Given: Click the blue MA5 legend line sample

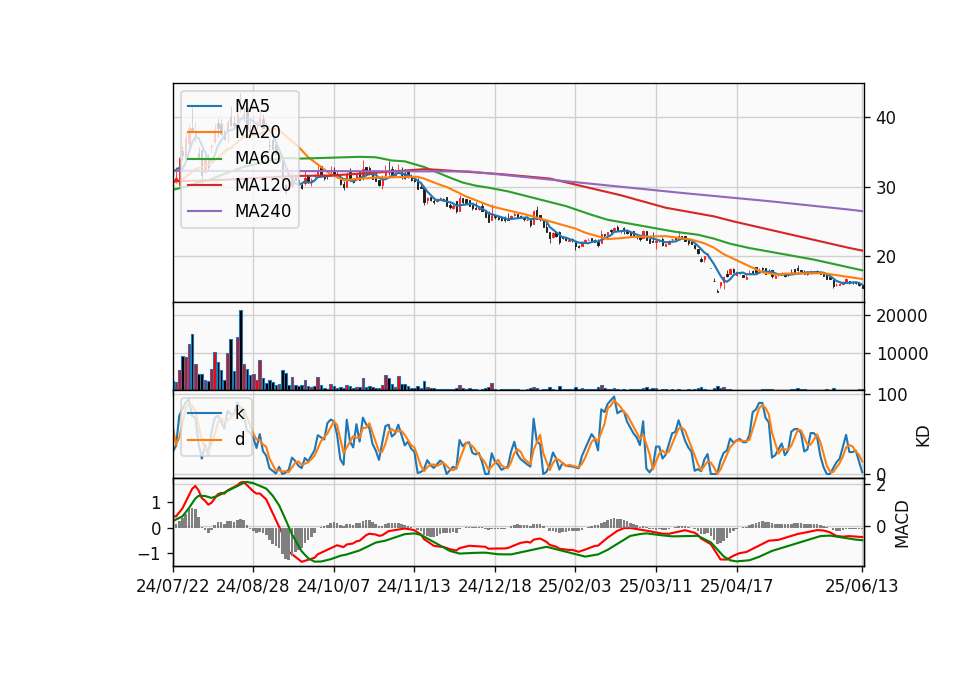Looking at the screenshot, I should click(204, 107).
